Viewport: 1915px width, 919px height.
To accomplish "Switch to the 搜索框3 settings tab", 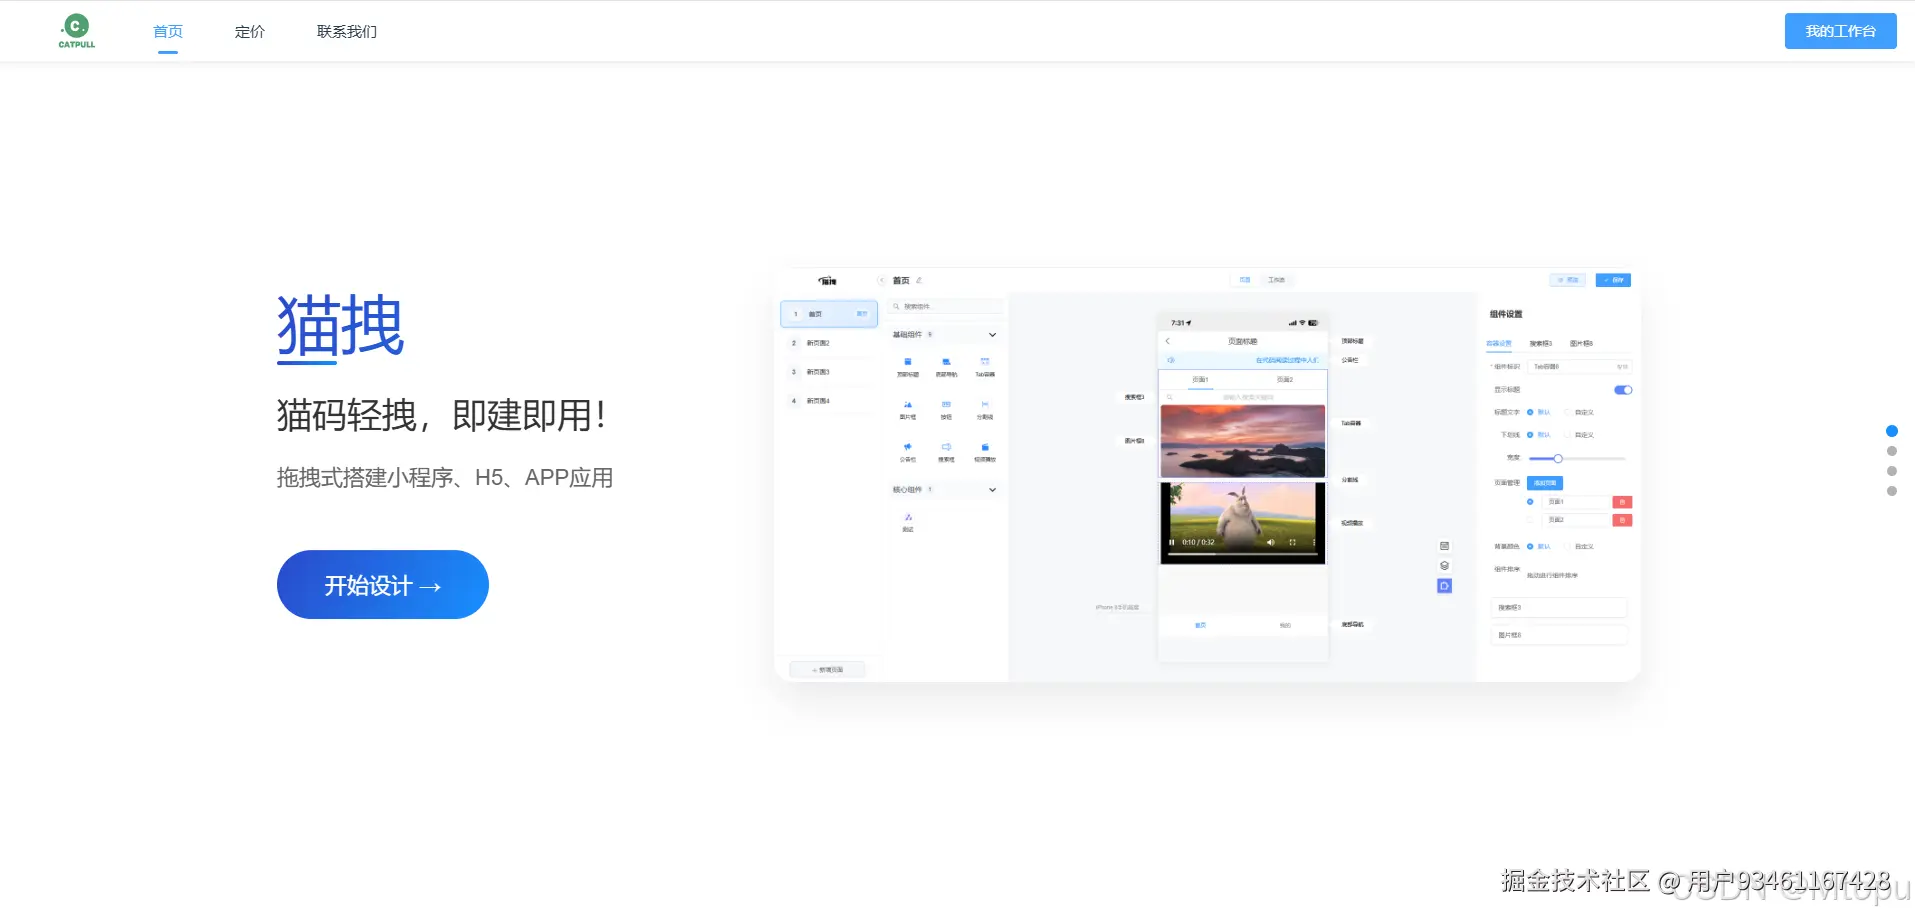I will [x=1541, y=344].
